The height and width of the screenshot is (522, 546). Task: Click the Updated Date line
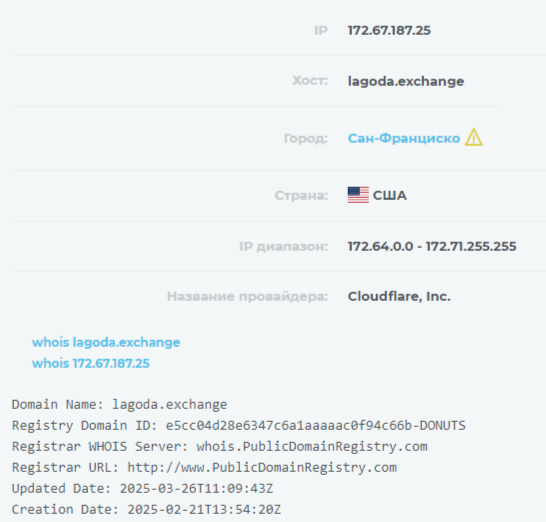click(142, 488)
